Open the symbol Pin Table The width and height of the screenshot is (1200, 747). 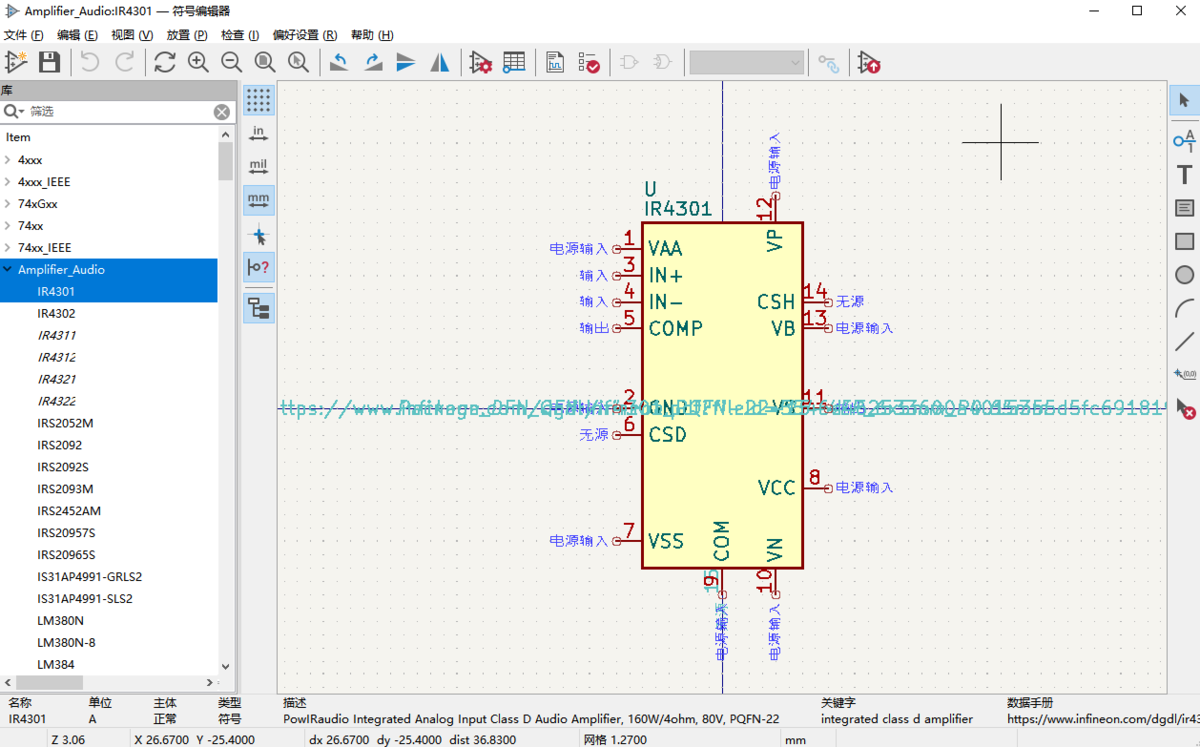click(x=514, y=62)
